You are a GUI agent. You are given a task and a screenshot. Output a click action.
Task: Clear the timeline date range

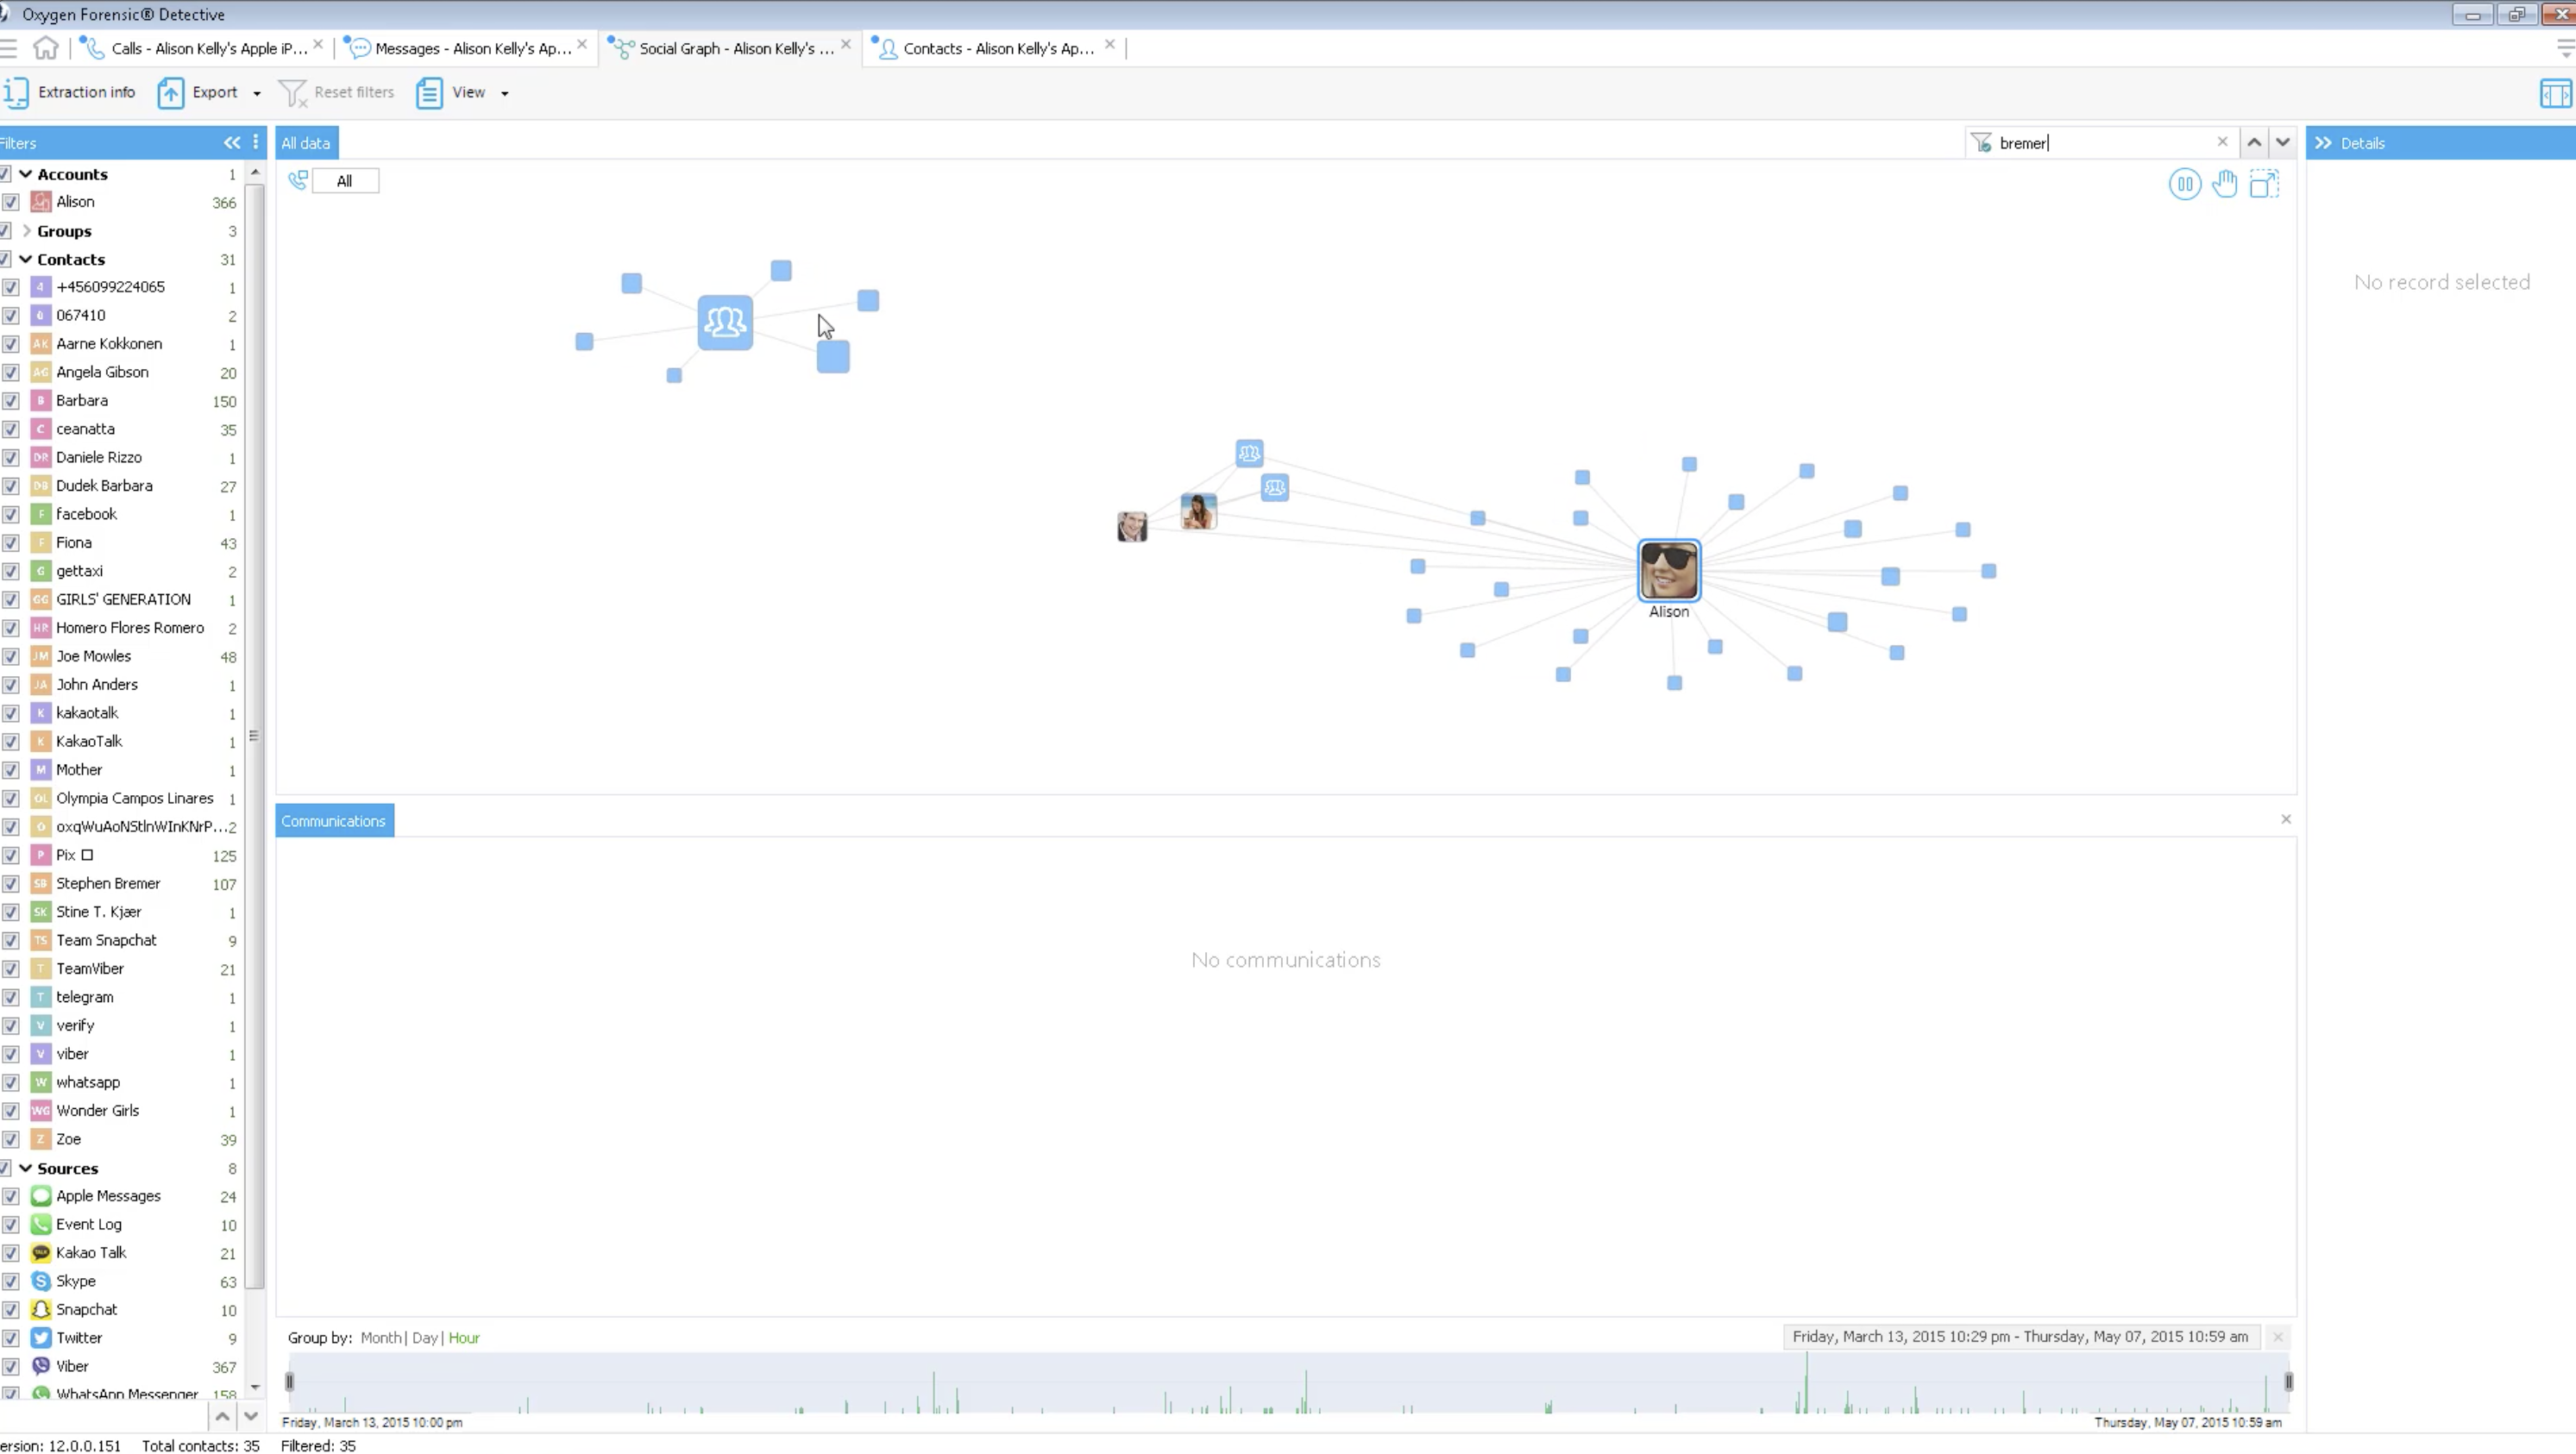tap(2278, 1337)
